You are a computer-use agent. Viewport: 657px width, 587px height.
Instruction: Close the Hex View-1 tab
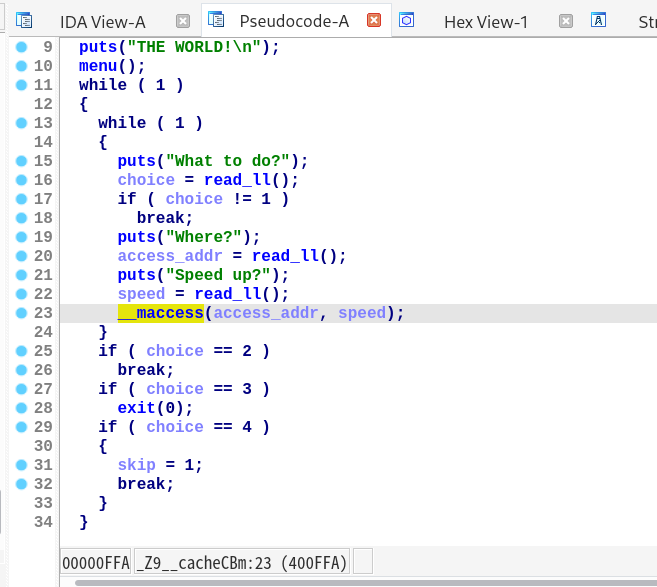[x=566, y=21]
